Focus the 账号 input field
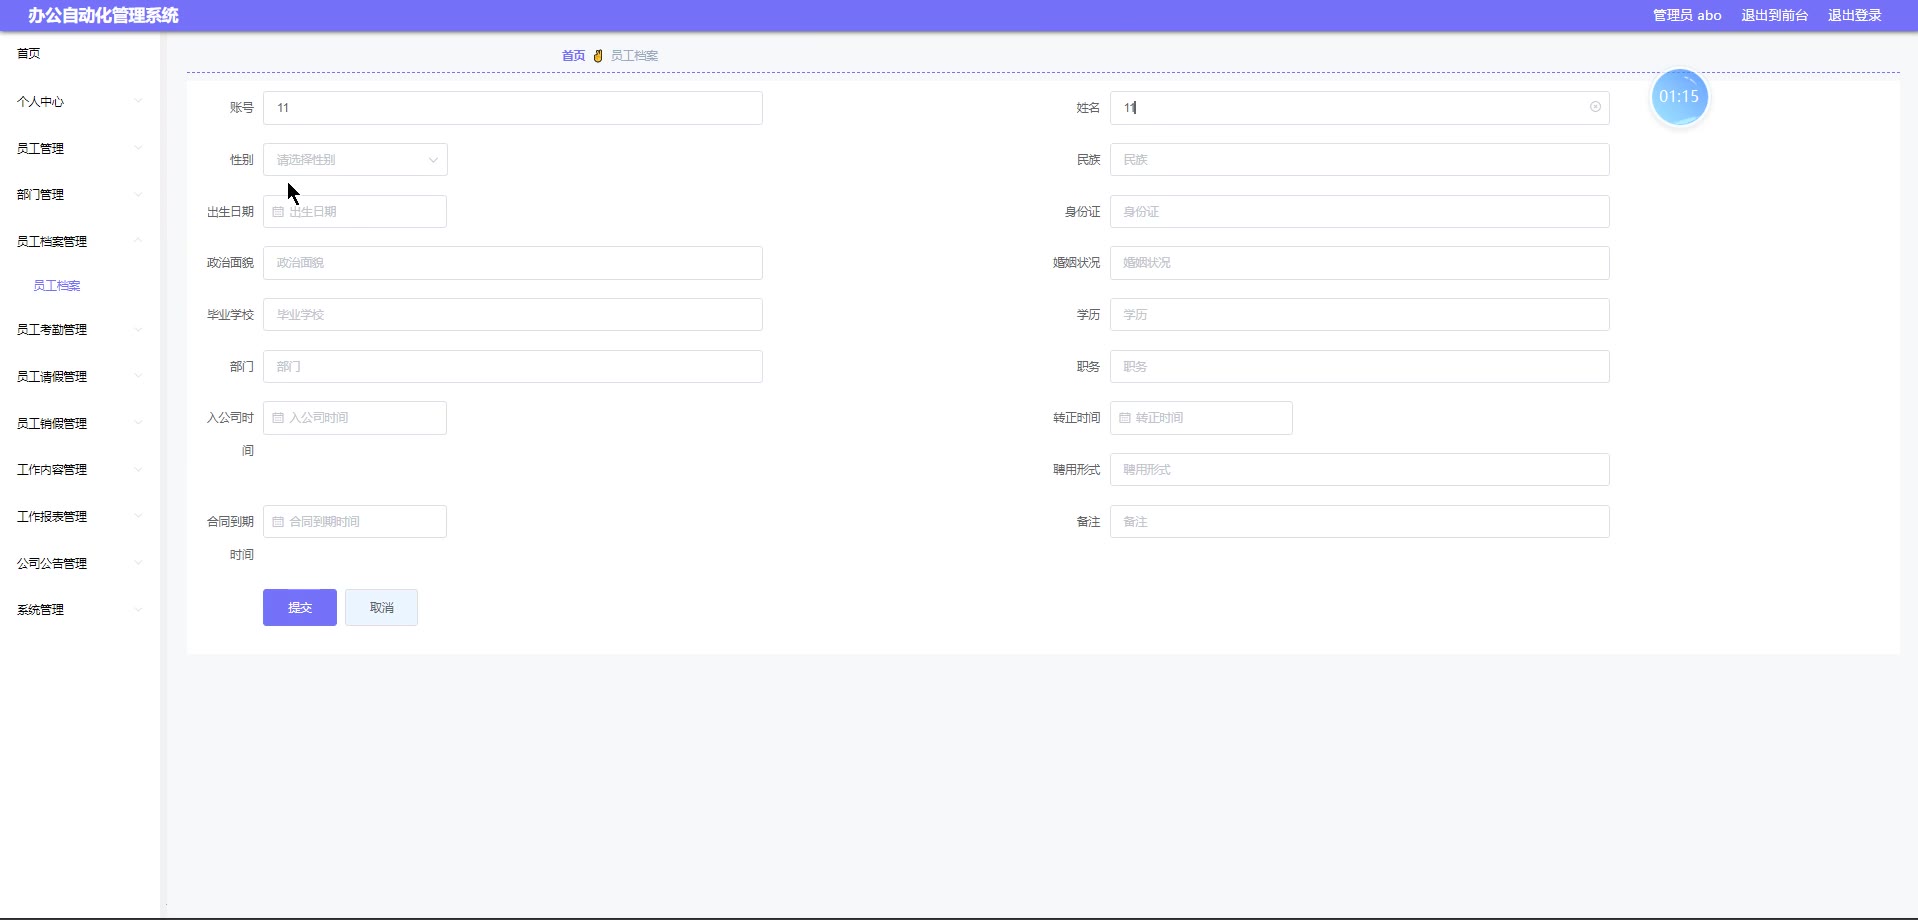This screenshot has height=920, width=1918. coord(513,108)
